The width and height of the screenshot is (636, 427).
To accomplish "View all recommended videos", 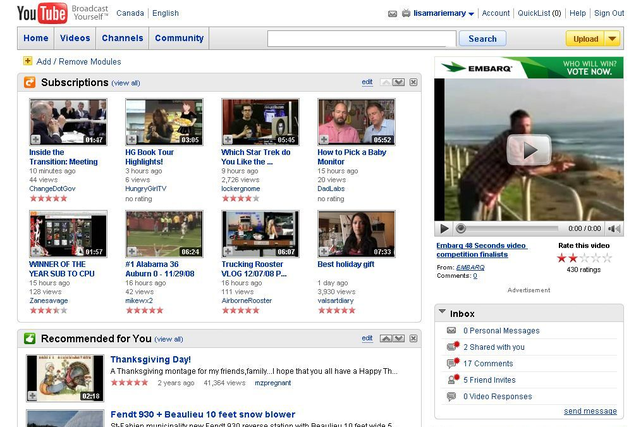I will pyautogui.click(x=169, y=339).
